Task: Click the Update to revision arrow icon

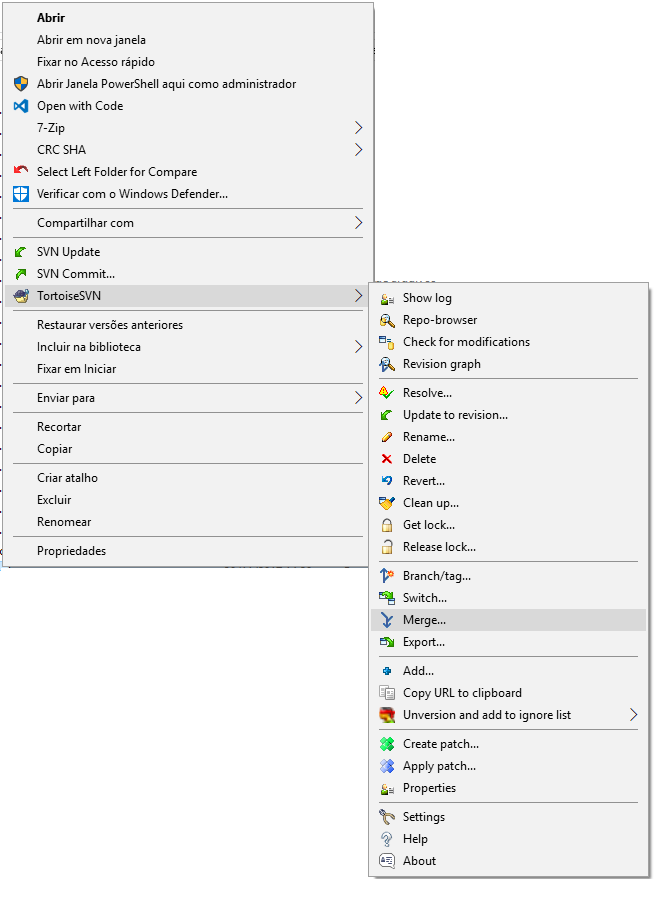Action: click(x=387, y=415)
